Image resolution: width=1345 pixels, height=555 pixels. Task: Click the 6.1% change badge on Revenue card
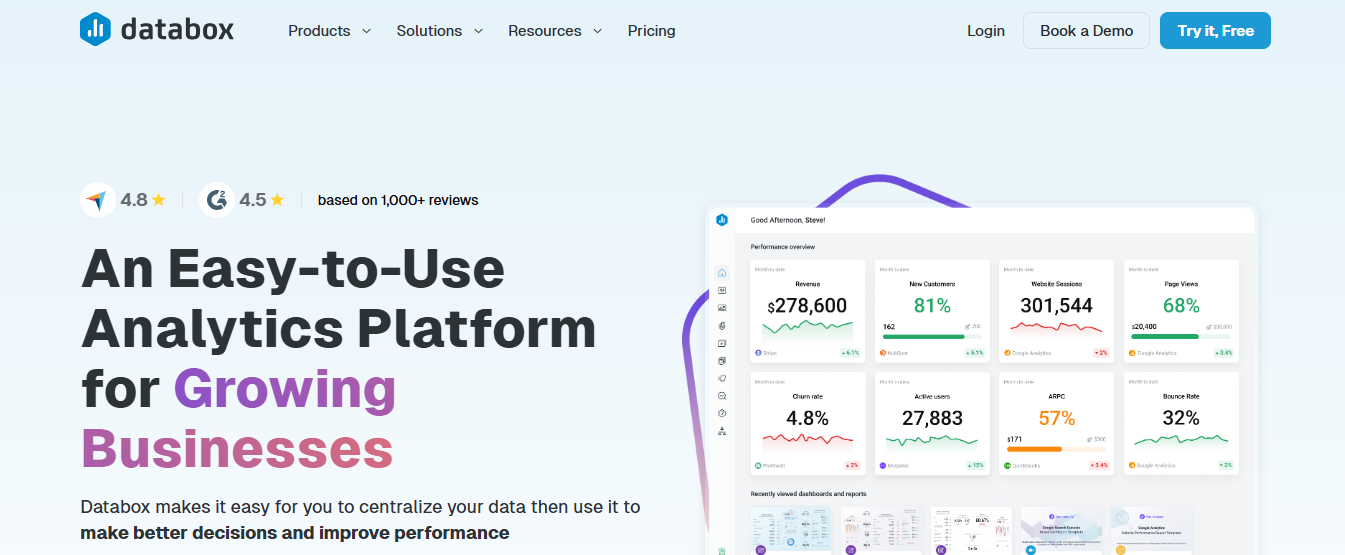pos(850,353)
